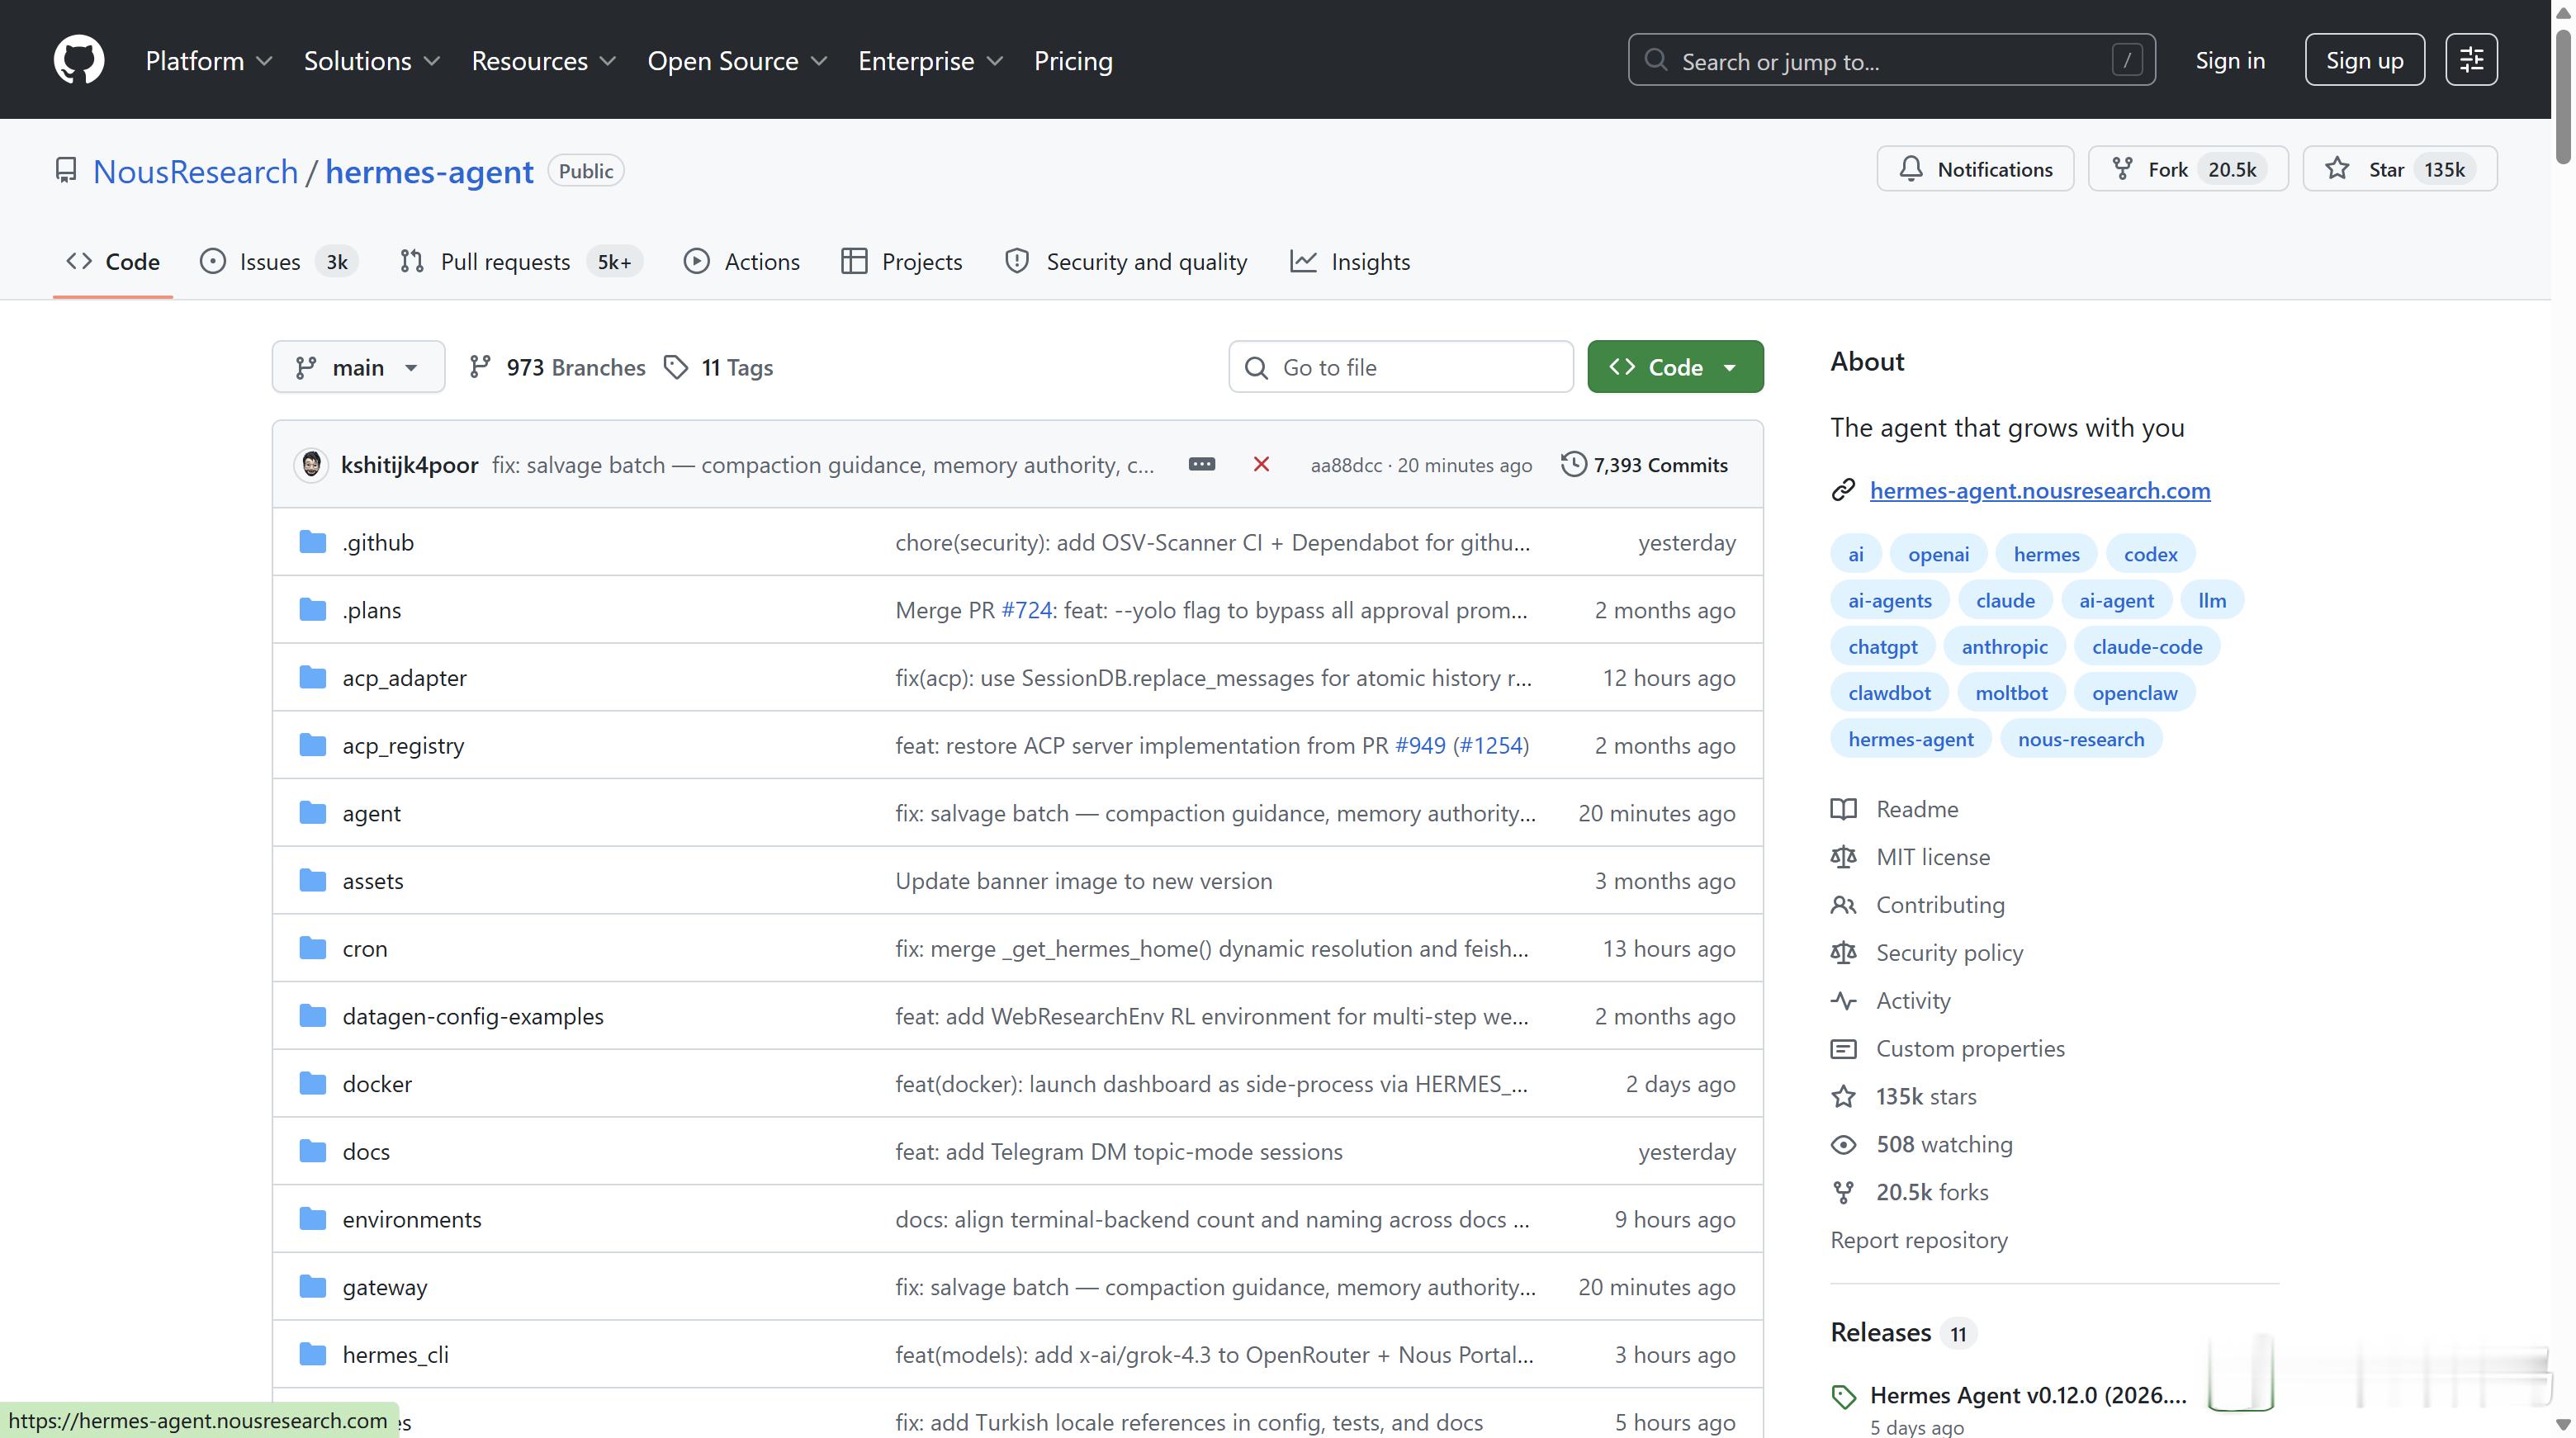Open the Pull requests tab
Viewport: 2576px width, 1438px height.
[521, 262]
